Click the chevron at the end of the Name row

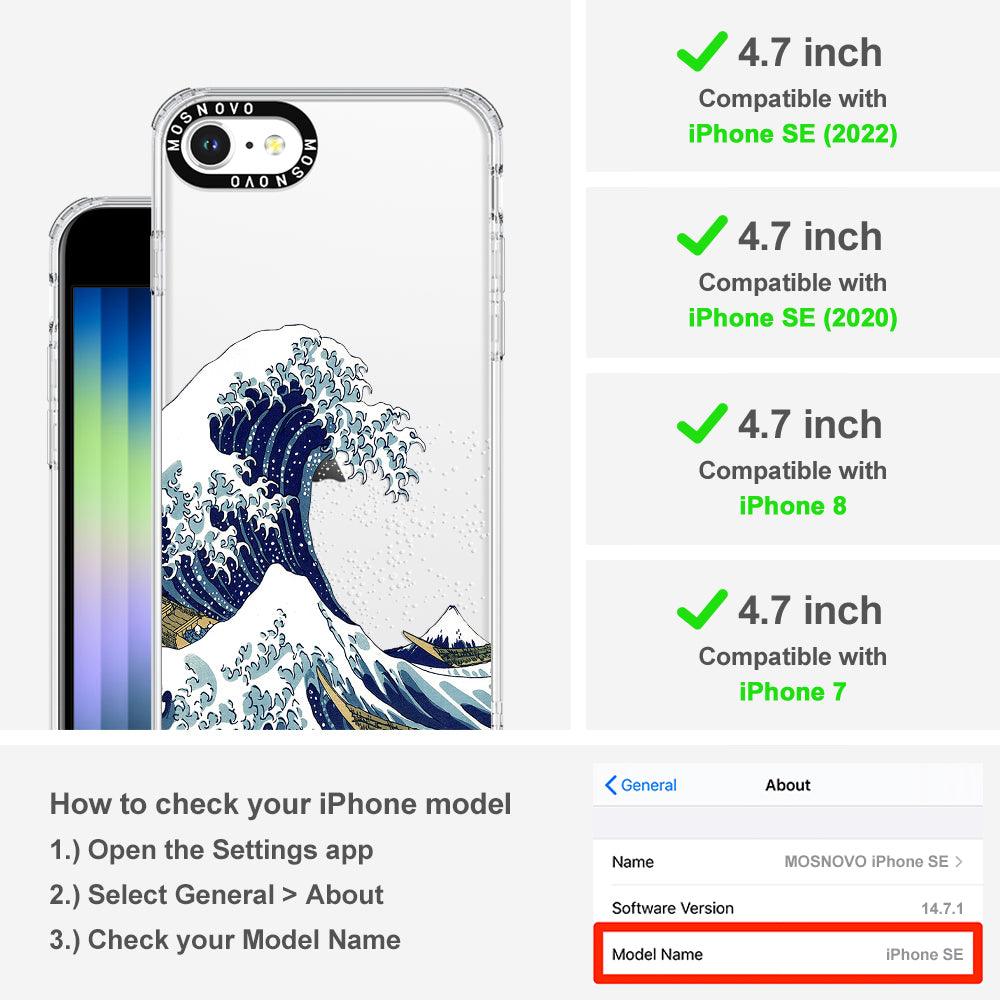tap(959, 862)
